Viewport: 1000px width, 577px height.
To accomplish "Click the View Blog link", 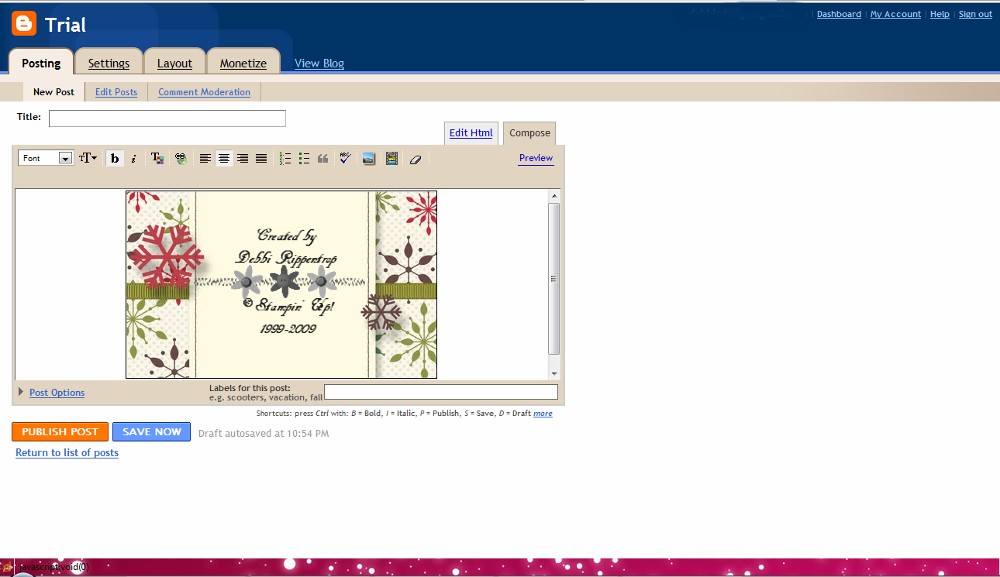I will coord(319,63).
